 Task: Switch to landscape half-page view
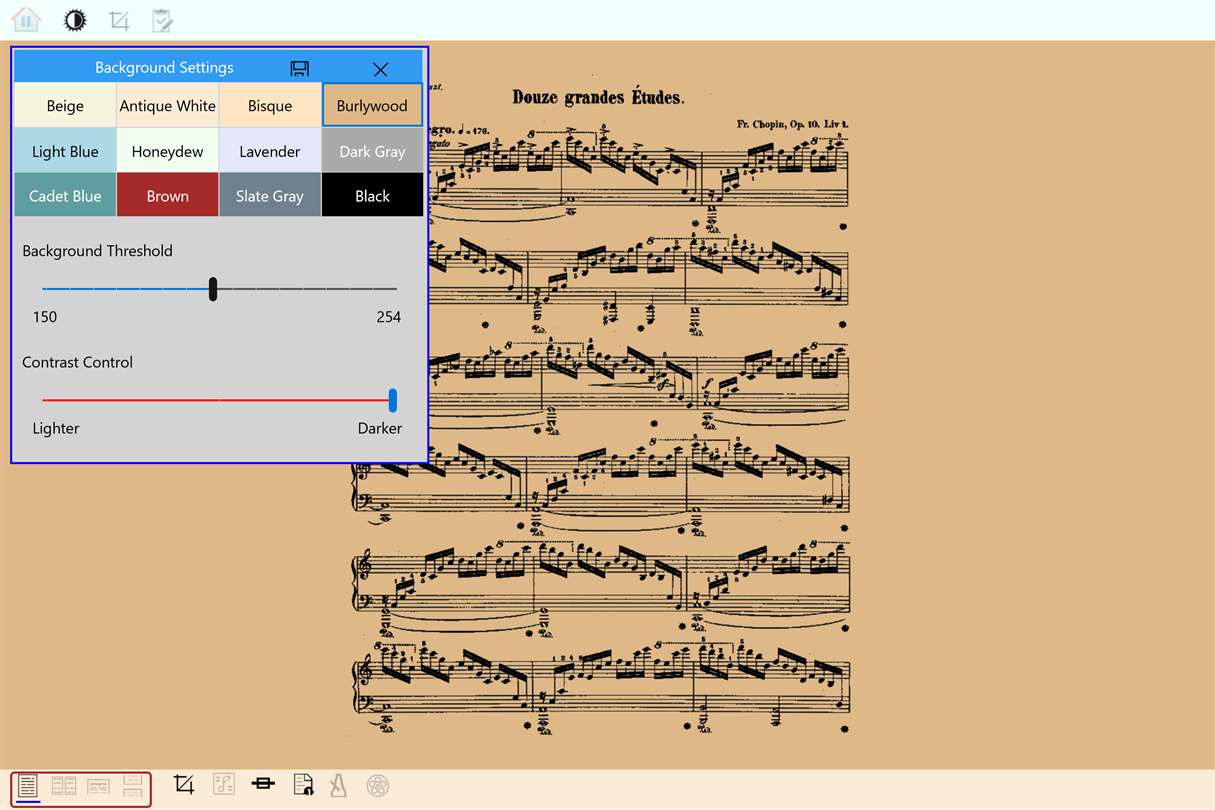pyautogui.click(x=98, y=786)
